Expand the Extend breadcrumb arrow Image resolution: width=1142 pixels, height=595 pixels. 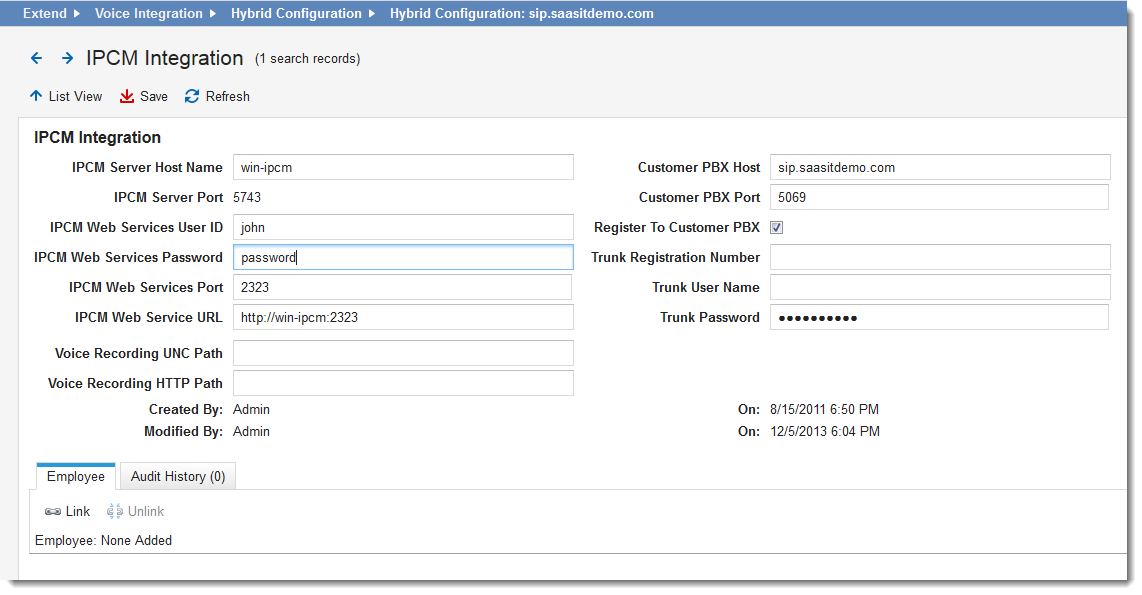pos(75,13)
